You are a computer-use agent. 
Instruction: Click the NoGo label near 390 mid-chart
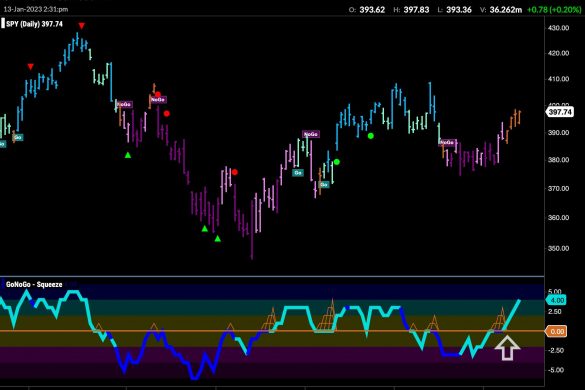310,134
